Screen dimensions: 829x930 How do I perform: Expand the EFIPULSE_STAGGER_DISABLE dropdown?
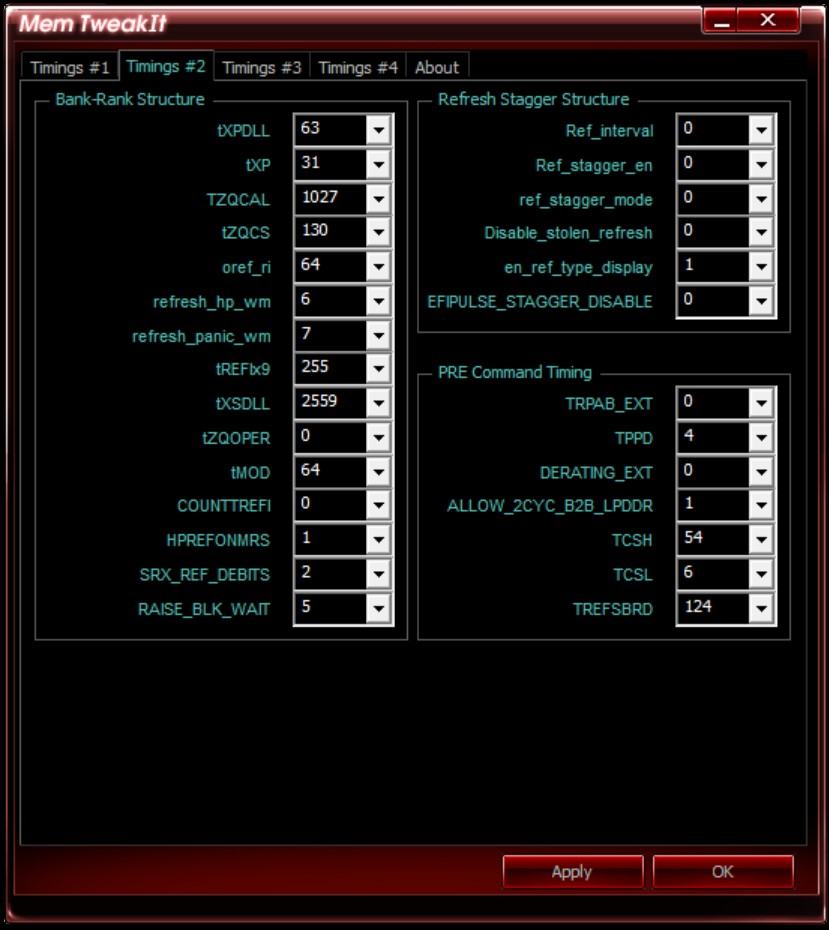click(761, 301)
